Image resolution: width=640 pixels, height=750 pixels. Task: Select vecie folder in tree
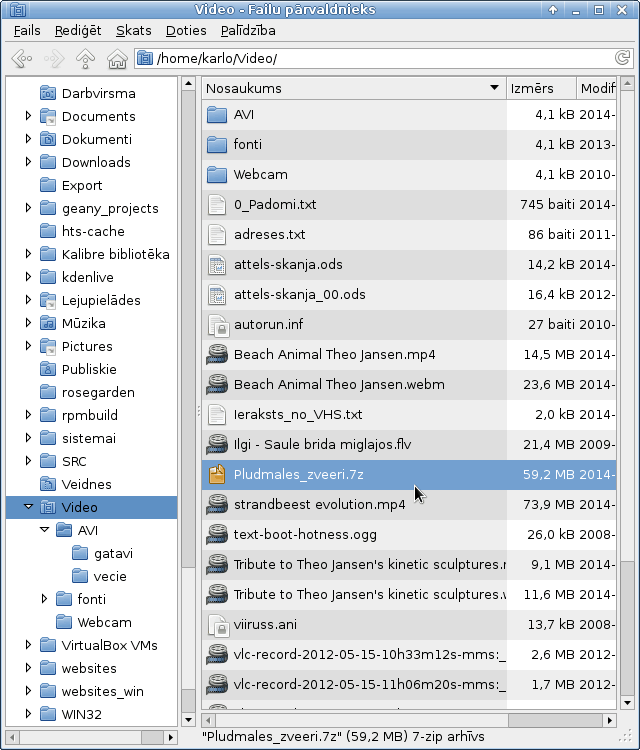pos(110,576)
